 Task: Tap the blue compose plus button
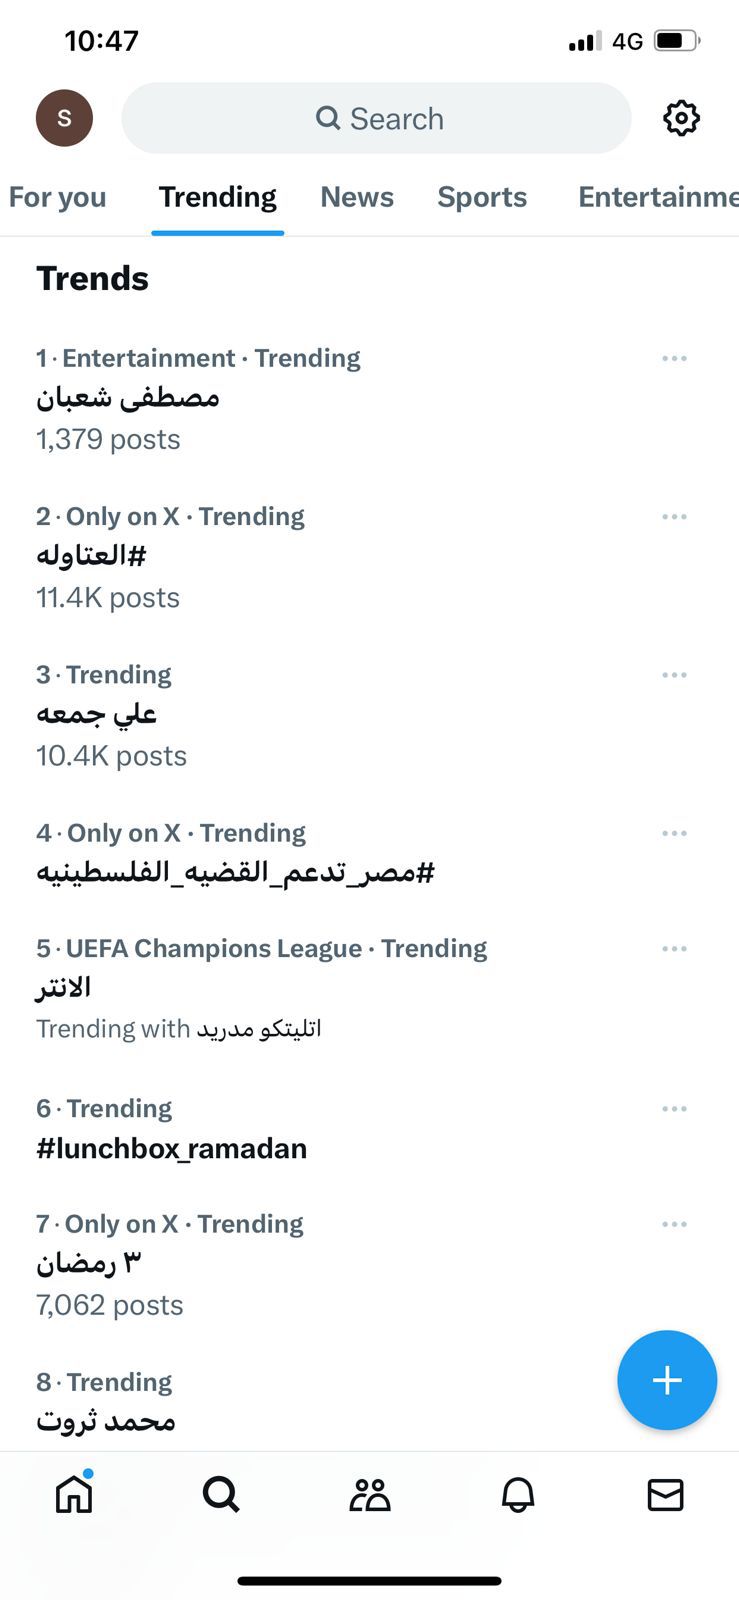667,1380
